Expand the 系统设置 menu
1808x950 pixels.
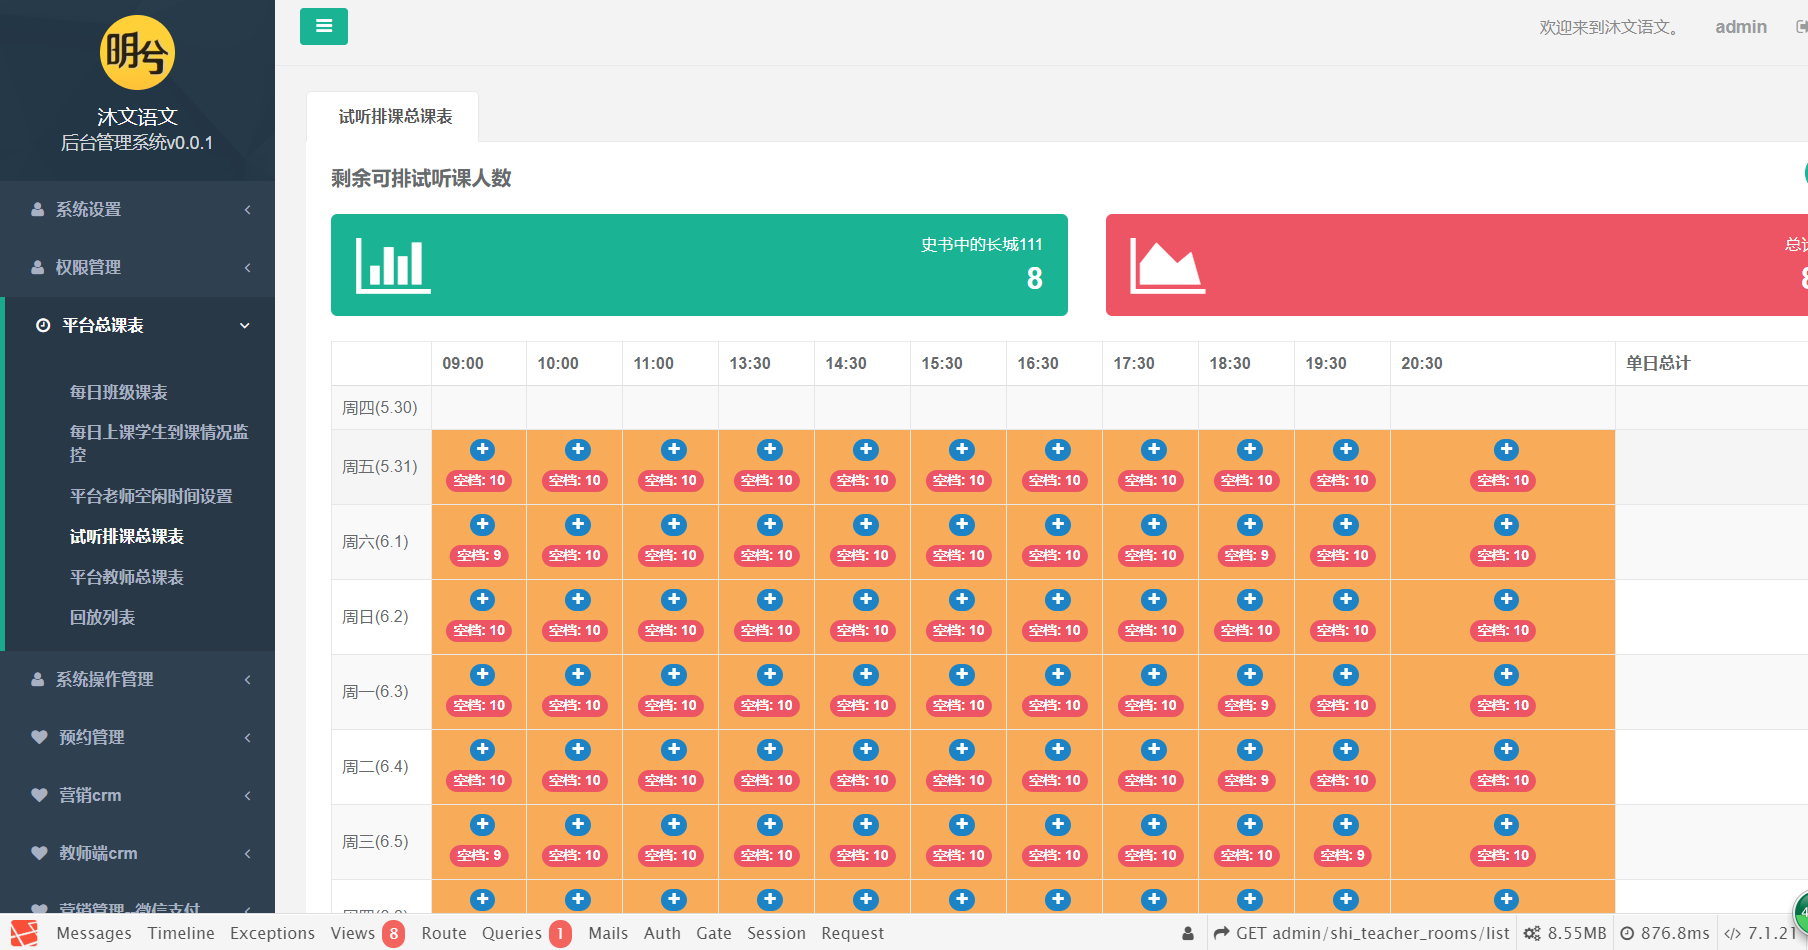pos(137,209)
